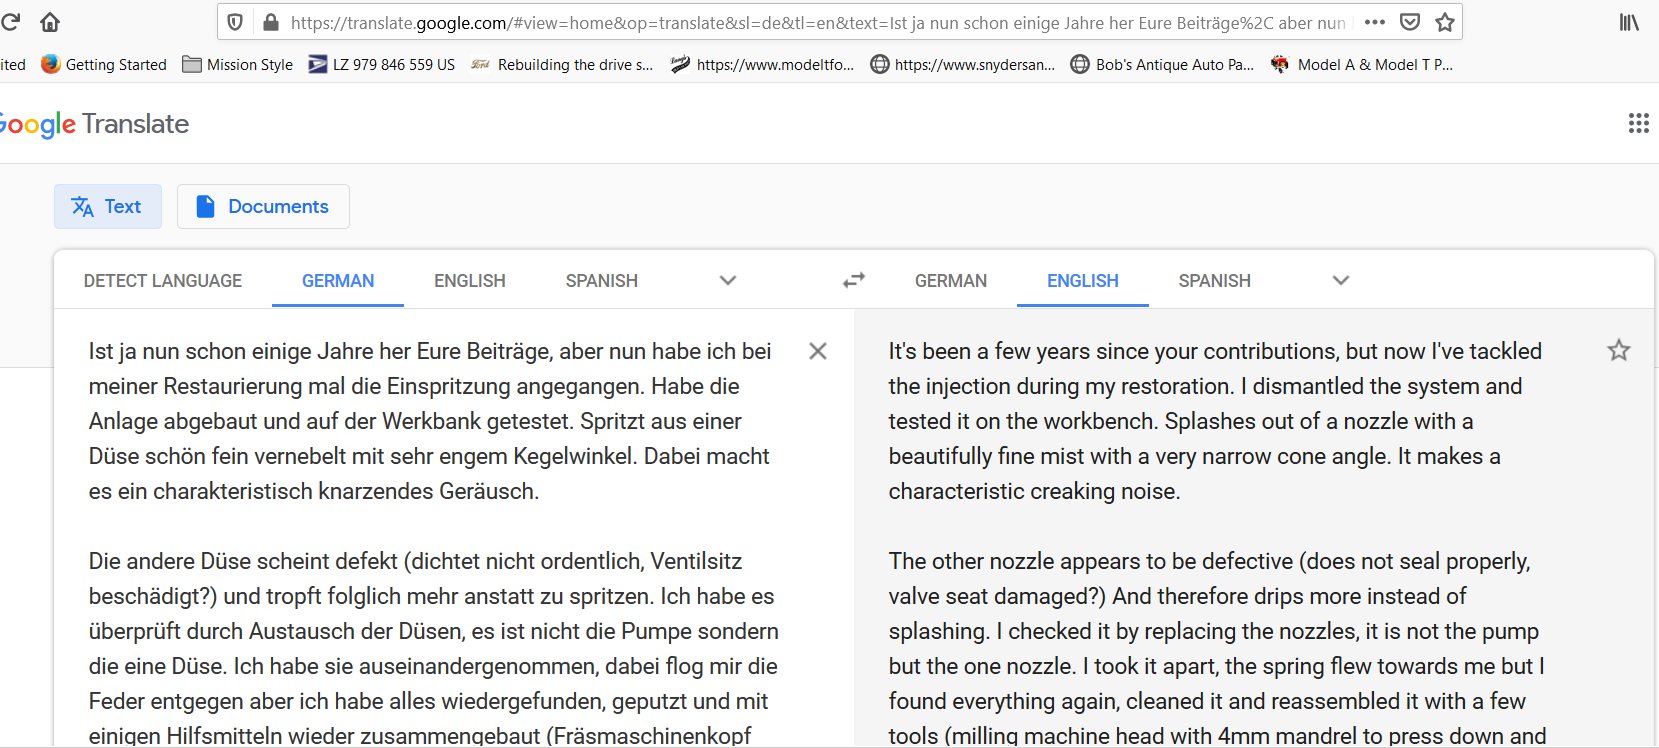
Task: Bookmark this page with the star icon
Action: (1444, 22)
